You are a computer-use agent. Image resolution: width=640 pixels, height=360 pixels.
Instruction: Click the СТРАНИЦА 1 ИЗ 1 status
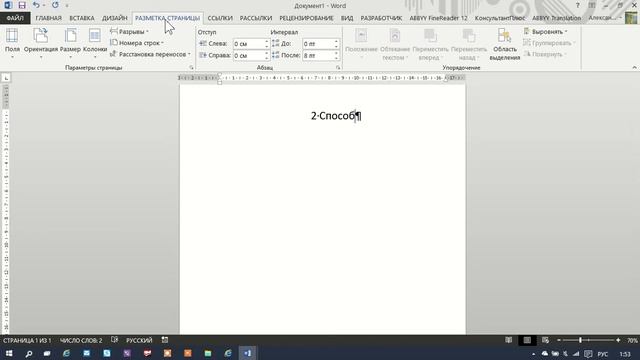coord(27,340)
